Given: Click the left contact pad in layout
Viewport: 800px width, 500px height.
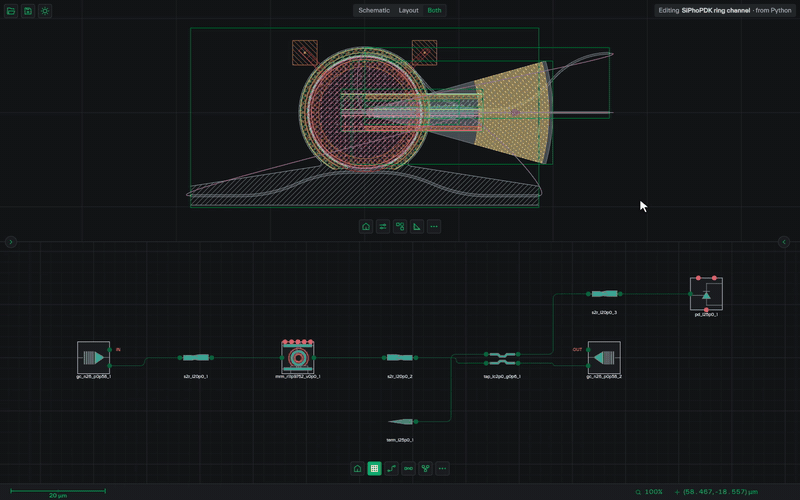Looking at the screenshot, I should 305,53.
